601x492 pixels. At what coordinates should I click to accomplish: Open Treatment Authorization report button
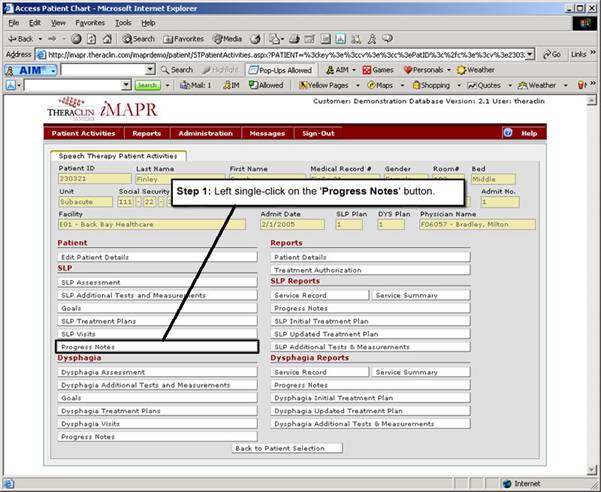(370, 270)
